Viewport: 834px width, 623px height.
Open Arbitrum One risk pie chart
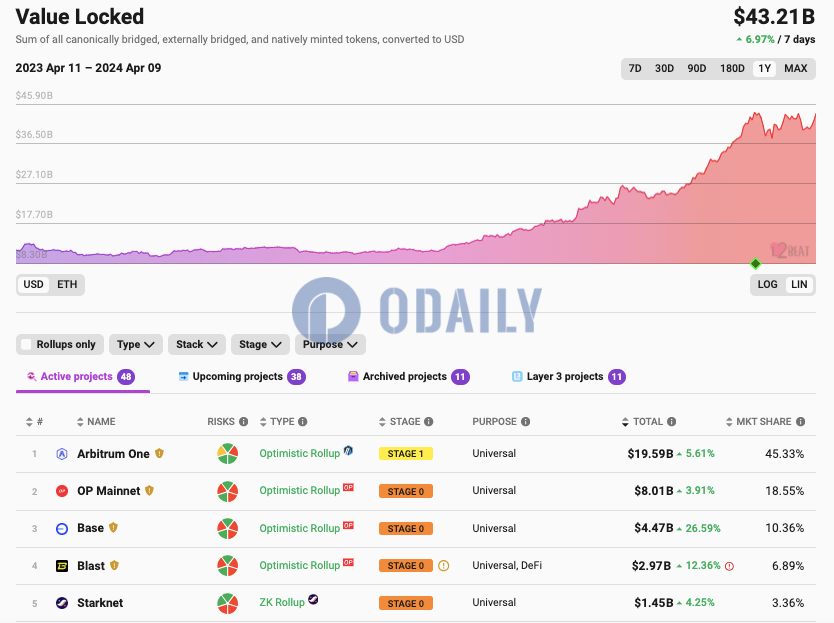click(x=228, y=454)
